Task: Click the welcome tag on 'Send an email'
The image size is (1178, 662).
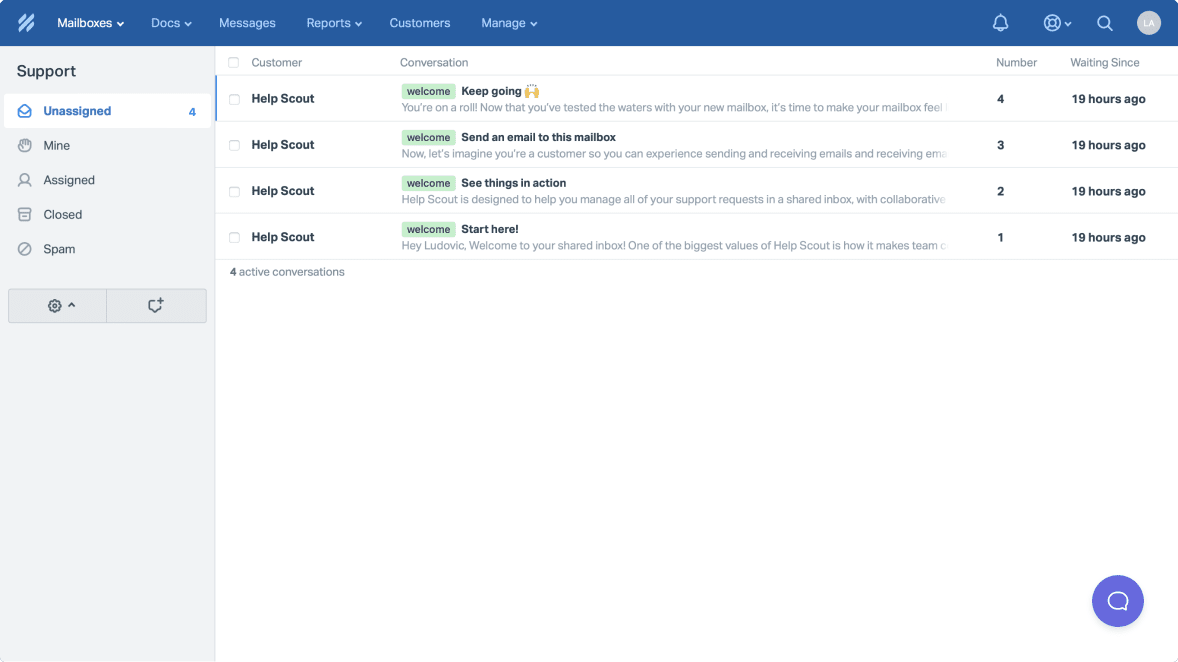Action: click(x=428, y=138)
